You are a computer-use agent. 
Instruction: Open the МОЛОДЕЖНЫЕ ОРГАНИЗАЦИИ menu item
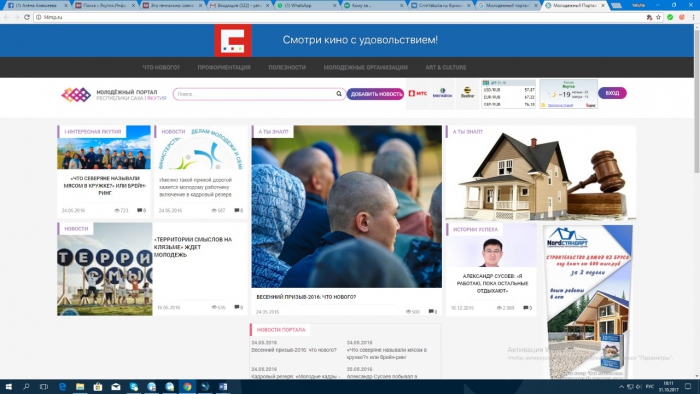click(x=366, y=67)
